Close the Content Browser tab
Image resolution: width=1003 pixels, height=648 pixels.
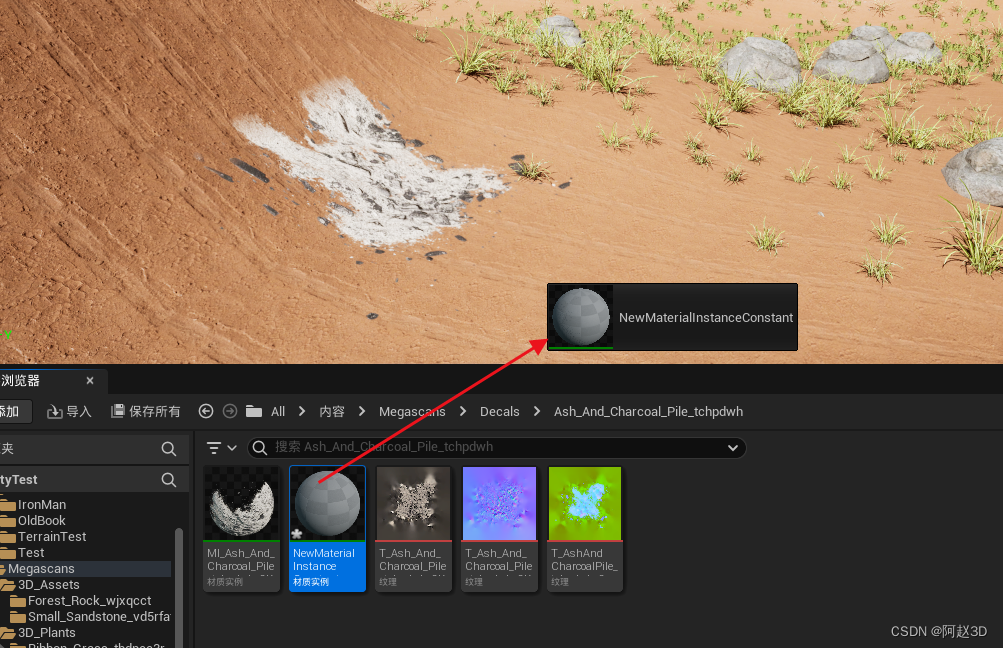[x=90, y=381]
